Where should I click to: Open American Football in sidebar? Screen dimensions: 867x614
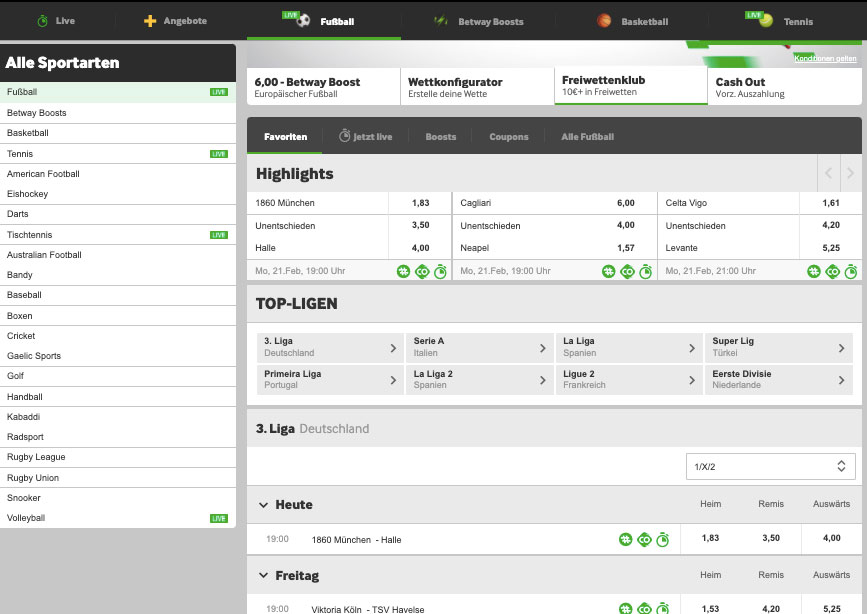pyautogui.click(x=118, y=174)
